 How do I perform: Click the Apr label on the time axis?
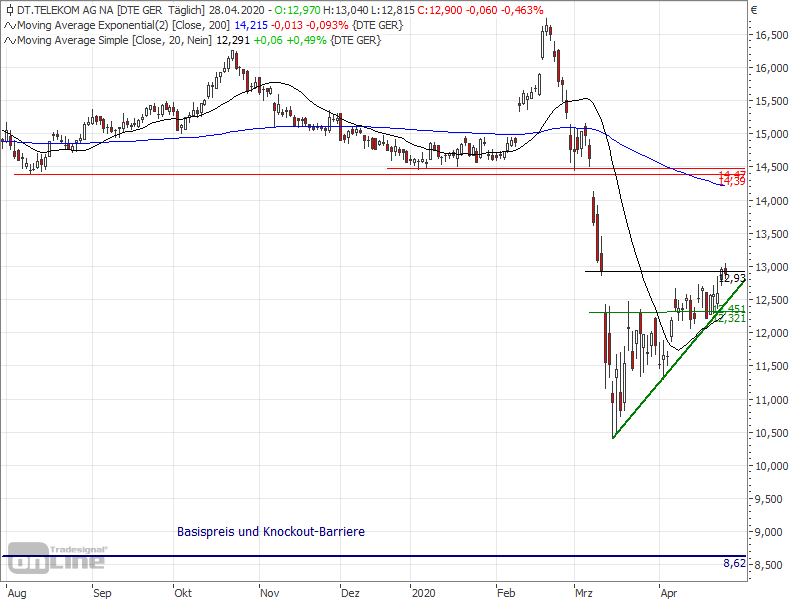(x=669, y=593)
